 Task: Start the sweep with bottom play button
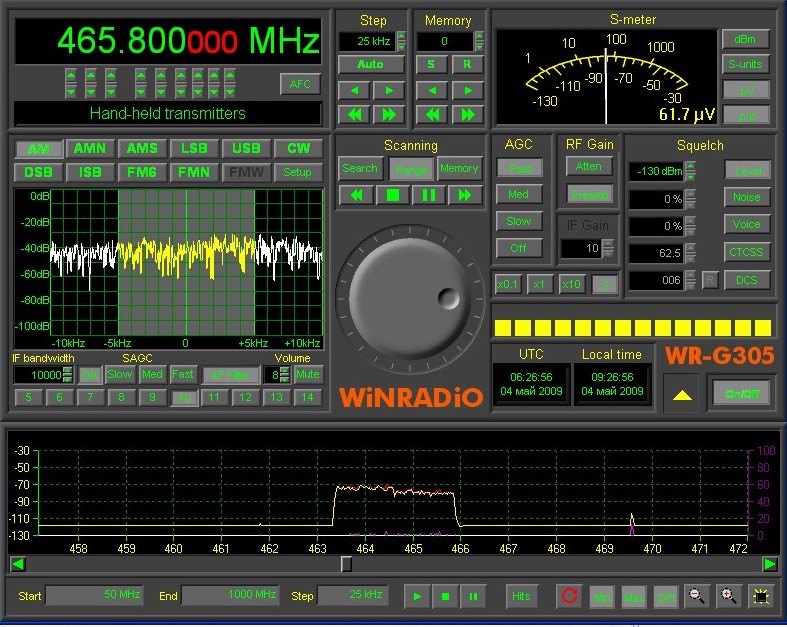click(417, 596)
